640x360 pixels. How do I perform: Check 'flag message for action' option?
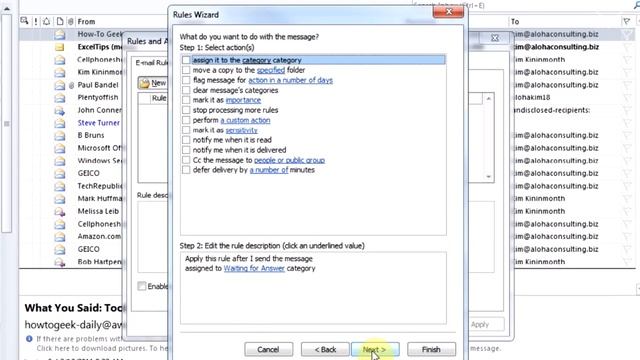[186, 80]
